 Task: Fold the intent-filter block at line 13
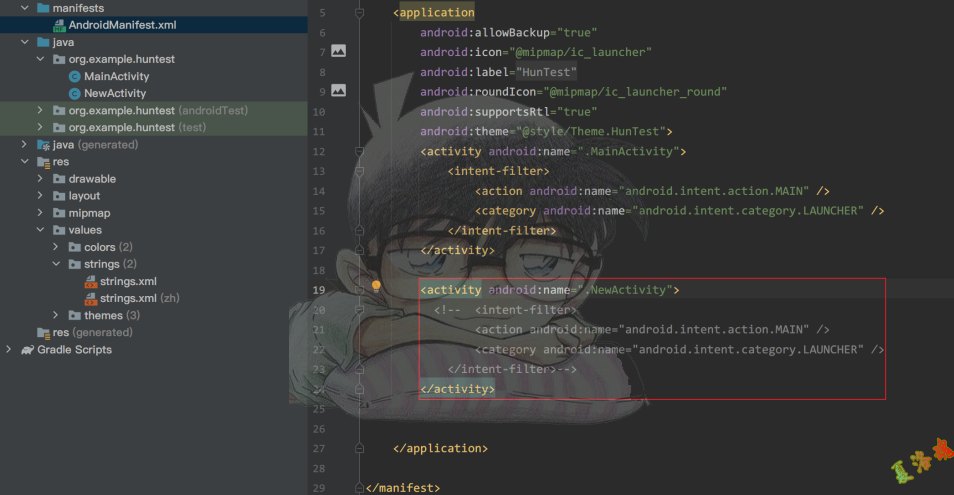358,171
